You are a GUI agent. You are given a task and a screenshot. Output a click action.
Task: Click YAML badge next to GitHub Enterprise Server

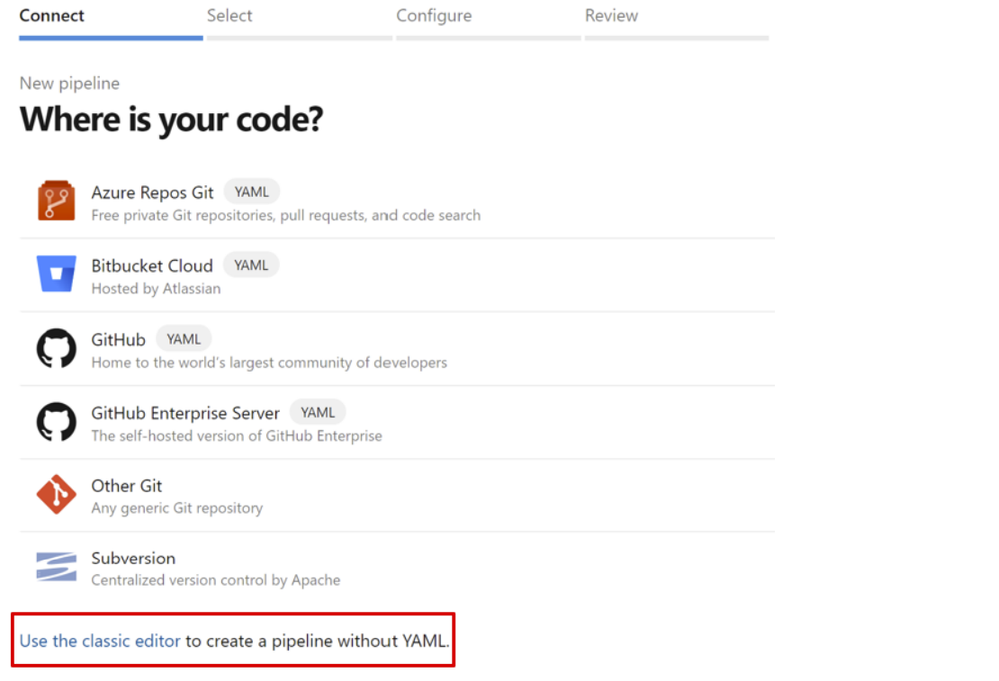click(x=318, y=412)
